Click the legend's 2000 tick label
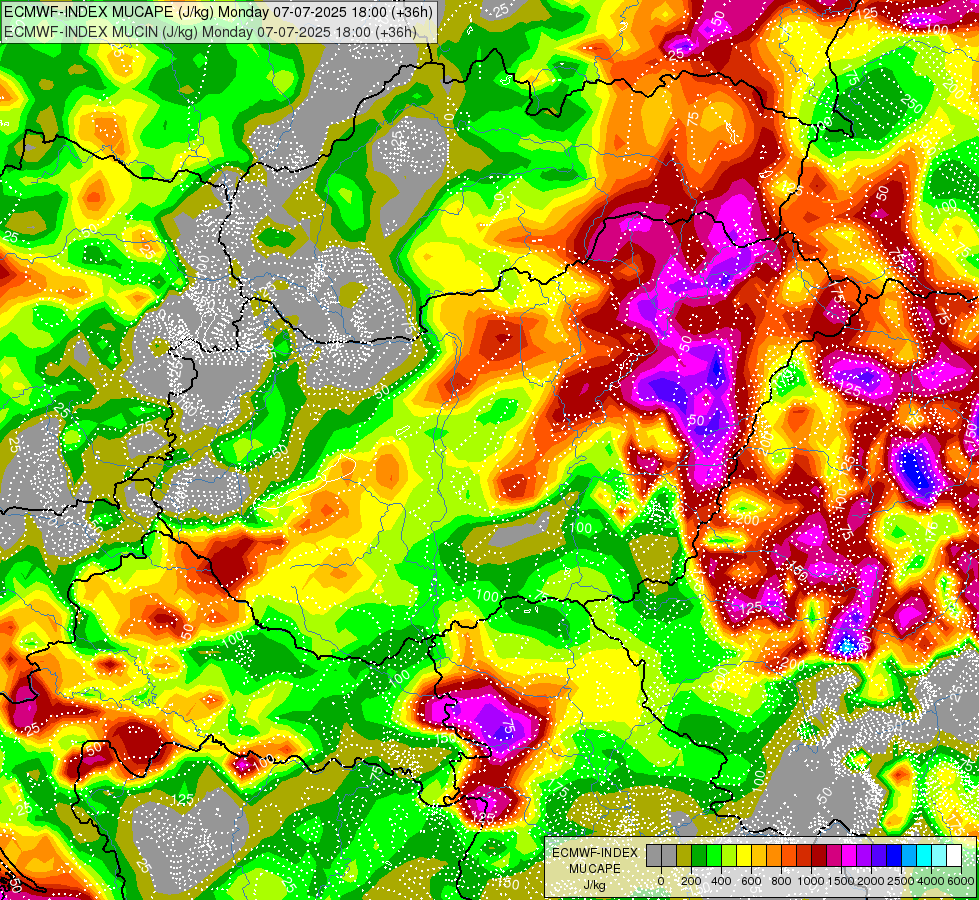 [x=871, y=881]
